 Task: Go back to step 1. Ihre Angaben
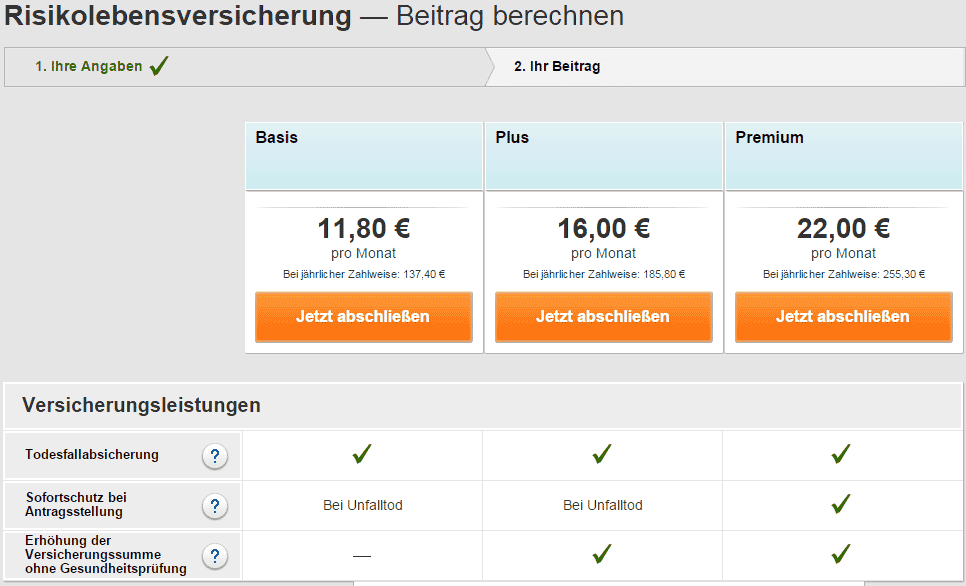coord(89,67)
